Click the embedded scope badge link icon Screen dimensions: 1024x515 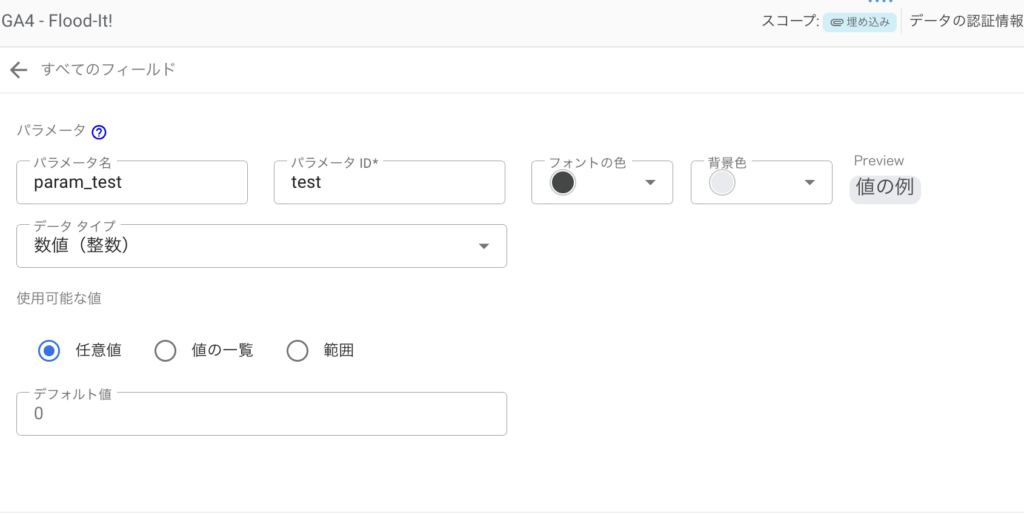click(x=837, y=22)
